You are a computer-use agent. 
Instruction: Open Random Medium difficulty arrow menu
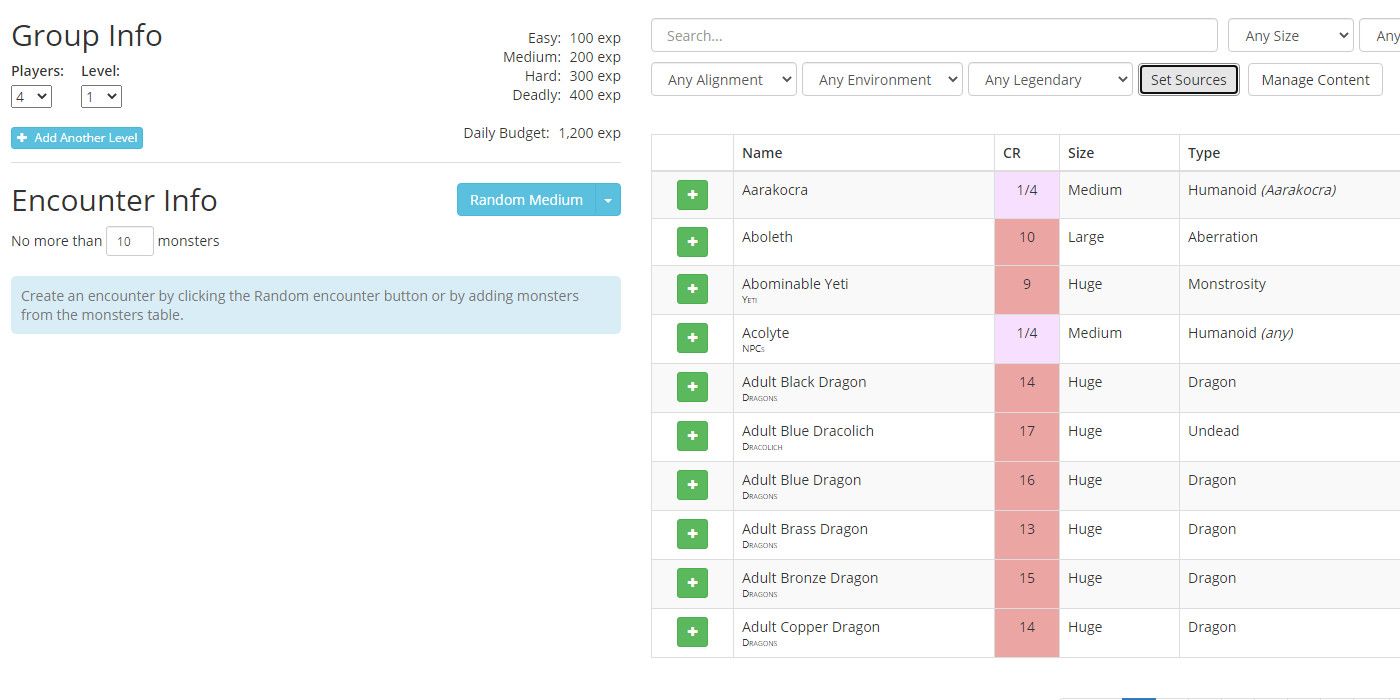pyautogui.click(x=608, y=200)
